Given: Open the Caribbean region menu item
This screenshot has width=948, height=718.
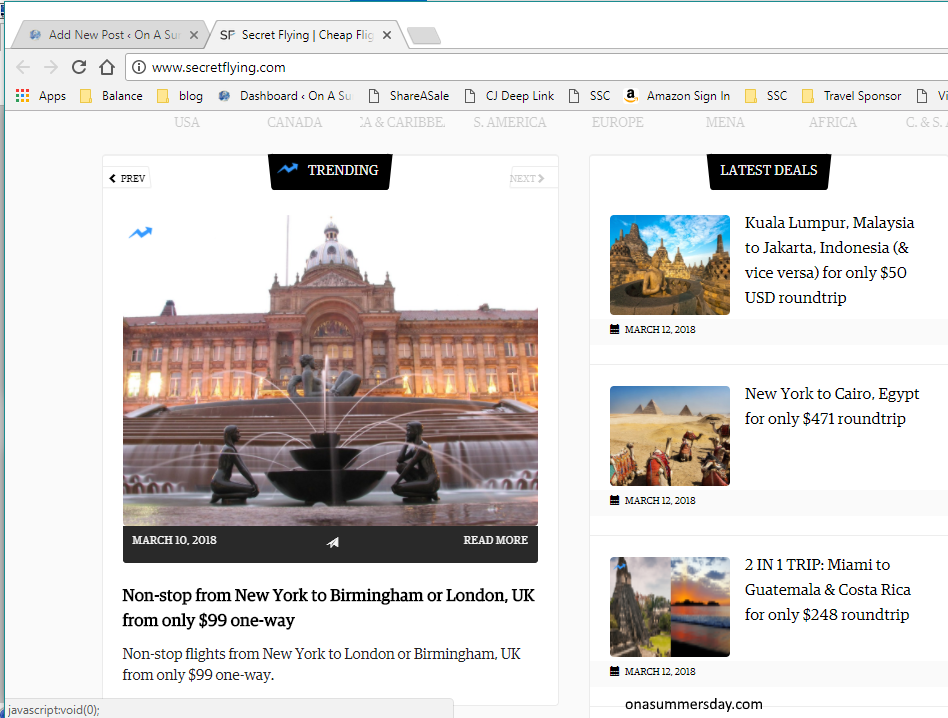Looking at the screenshot, I should 402,122.
